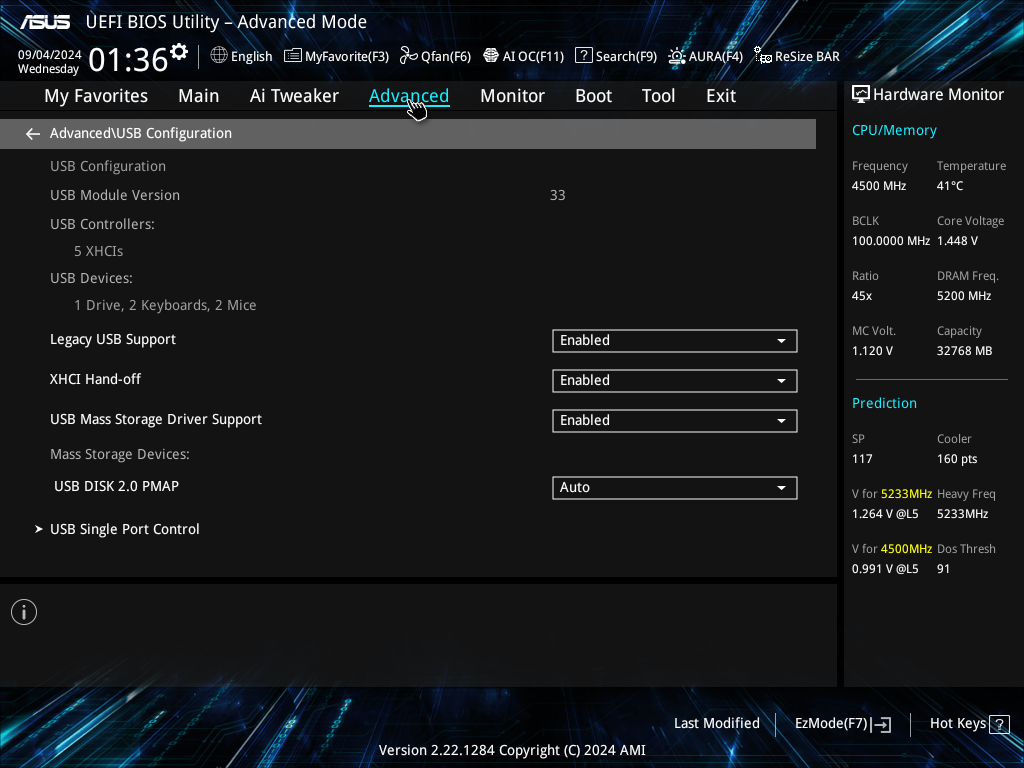Click the ASUS logo
This screenshot has height=768, width=1024.
pos(45,22)
